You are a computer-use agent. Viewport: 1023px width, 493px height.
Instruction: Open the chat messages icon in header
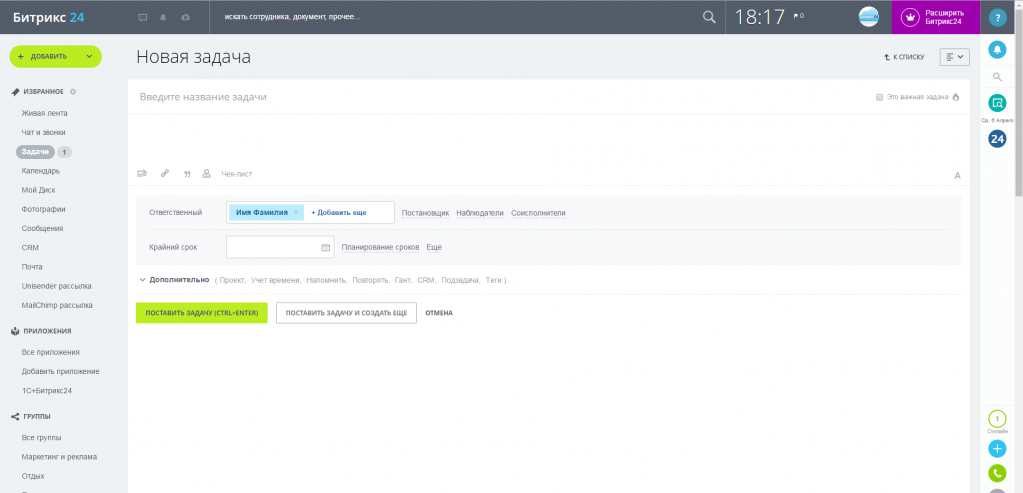click(x=143, y=18)
